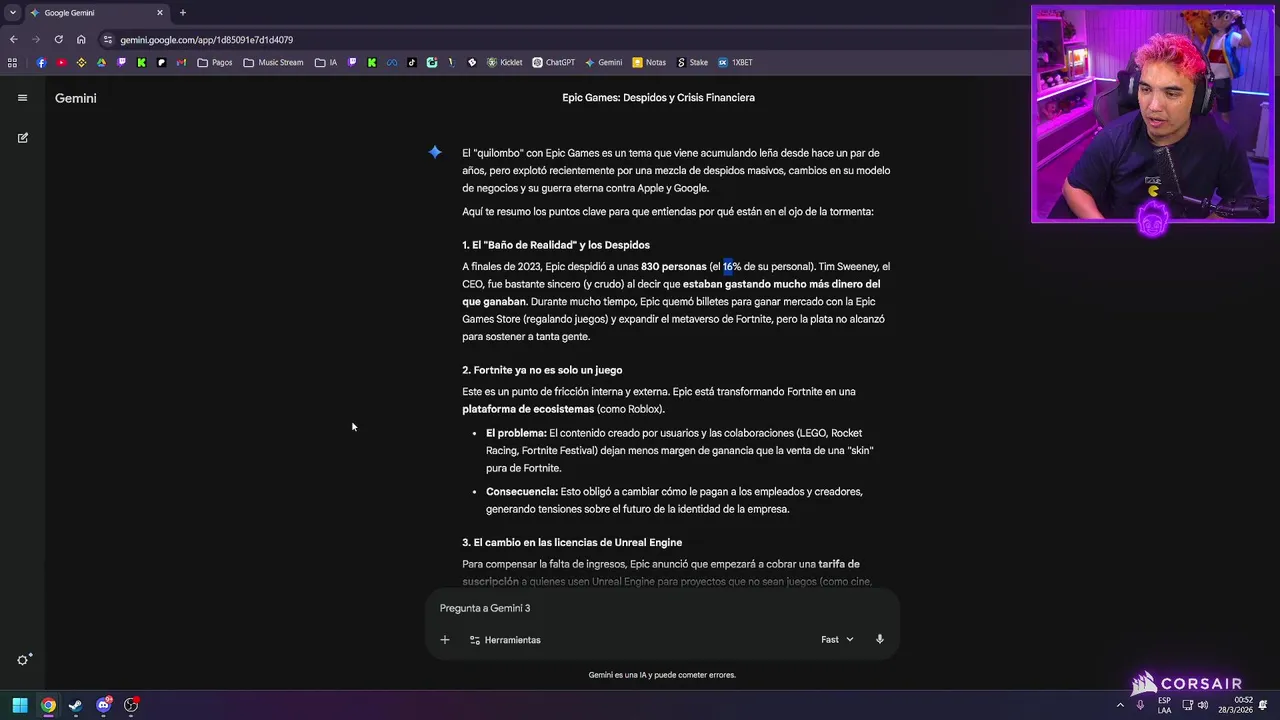Click the disclaimer Gemini es una IA y puede cometer errores
This screenshot has height=720, width=1280.
pos(662,675)
